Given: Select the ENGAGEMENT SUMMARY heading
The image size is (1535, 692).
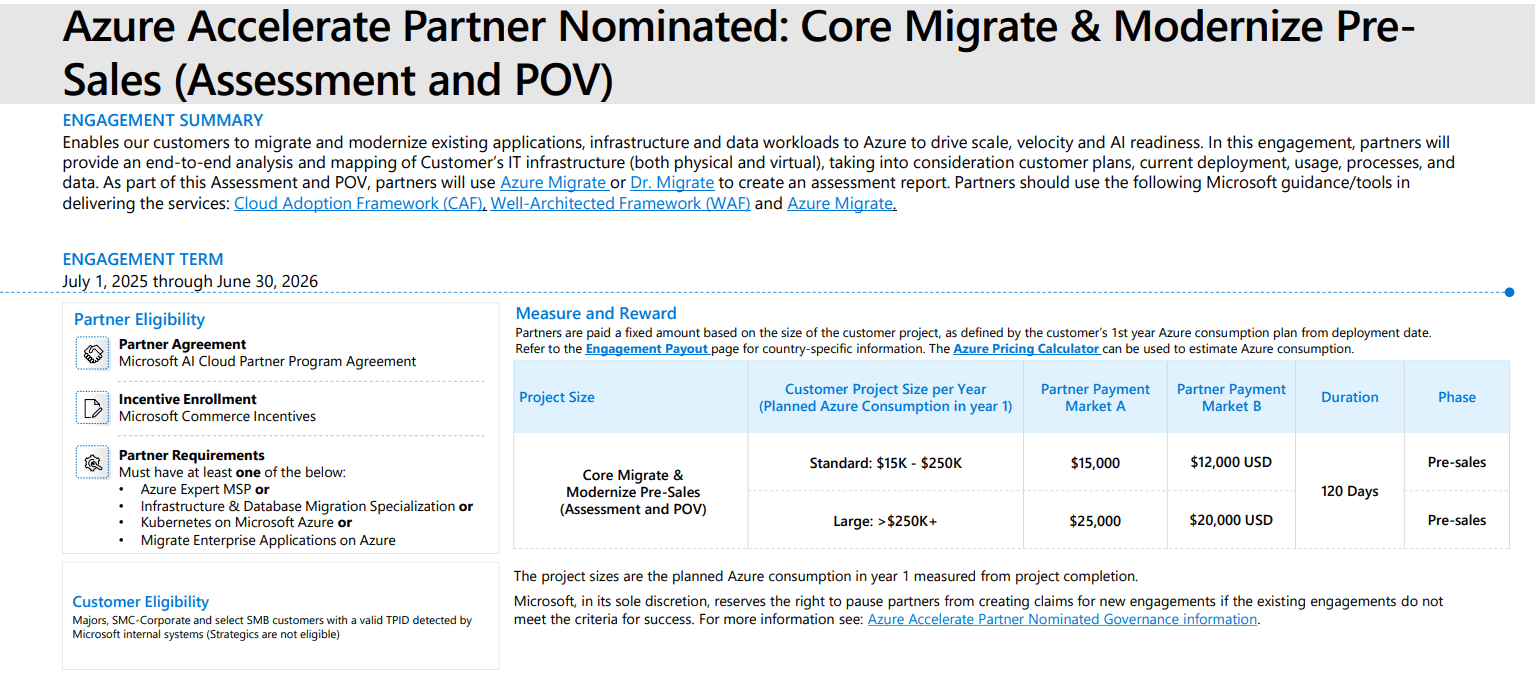Looking at the screenshot, I should (x=163, y=120).
